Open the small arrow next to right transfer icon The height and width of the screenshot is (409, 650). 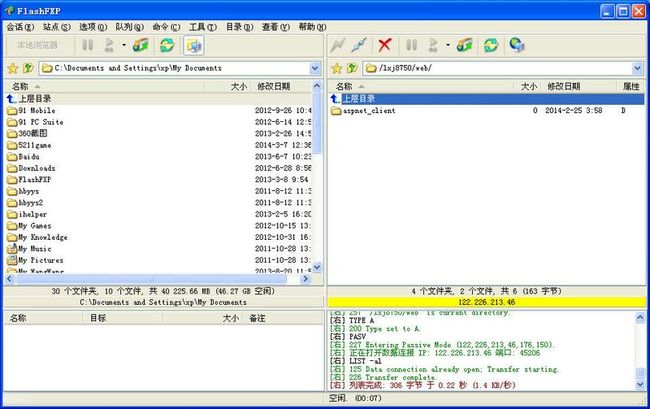pos(448,45)
